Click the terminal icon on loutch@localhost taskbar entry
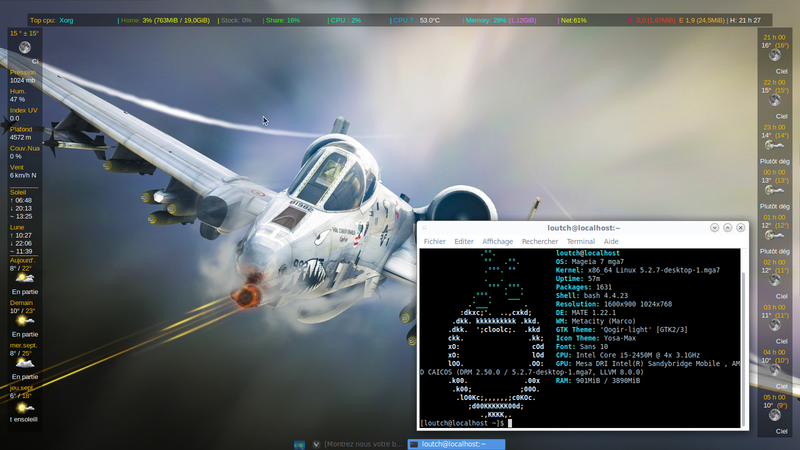This screenshot has height=450, width=800. tap(414, 444)
